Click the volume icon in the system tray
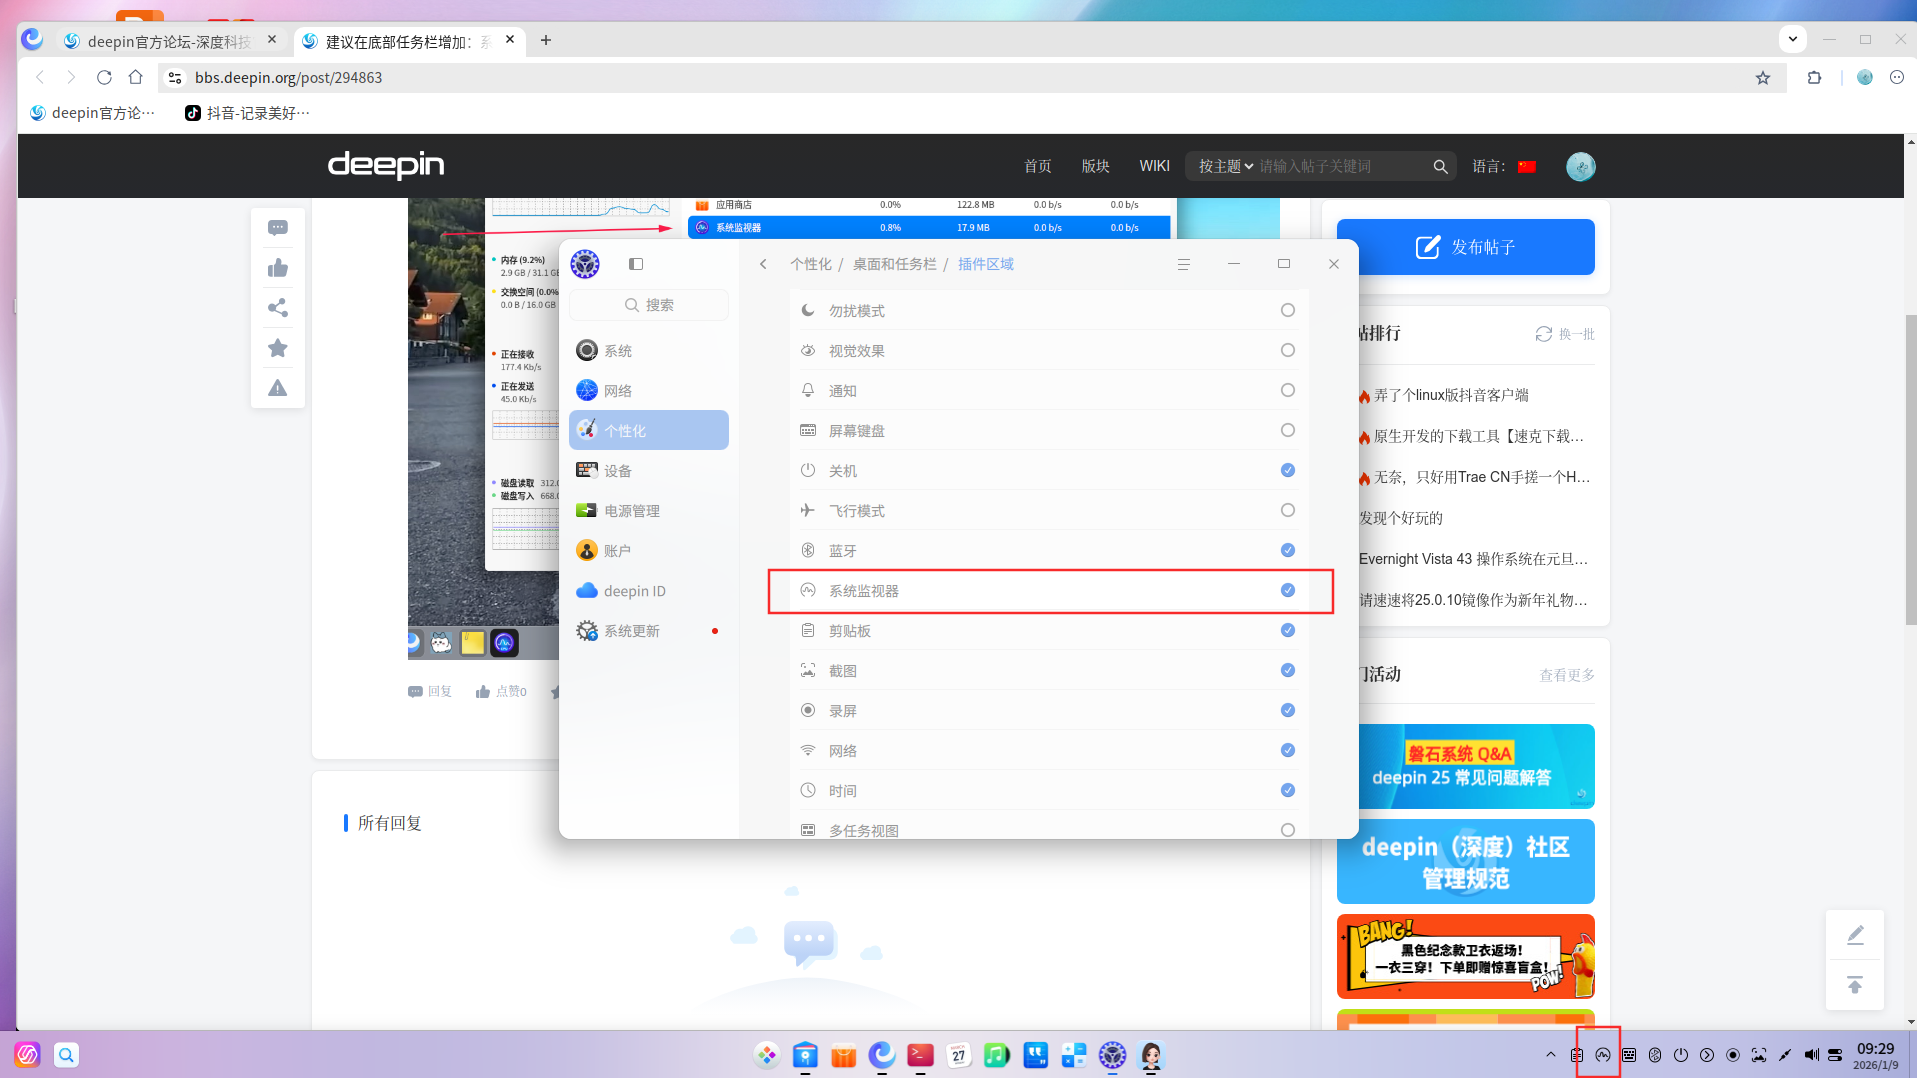Image resolution: width=1917 pixels, height=1078 pixels. (1811, 1055)
